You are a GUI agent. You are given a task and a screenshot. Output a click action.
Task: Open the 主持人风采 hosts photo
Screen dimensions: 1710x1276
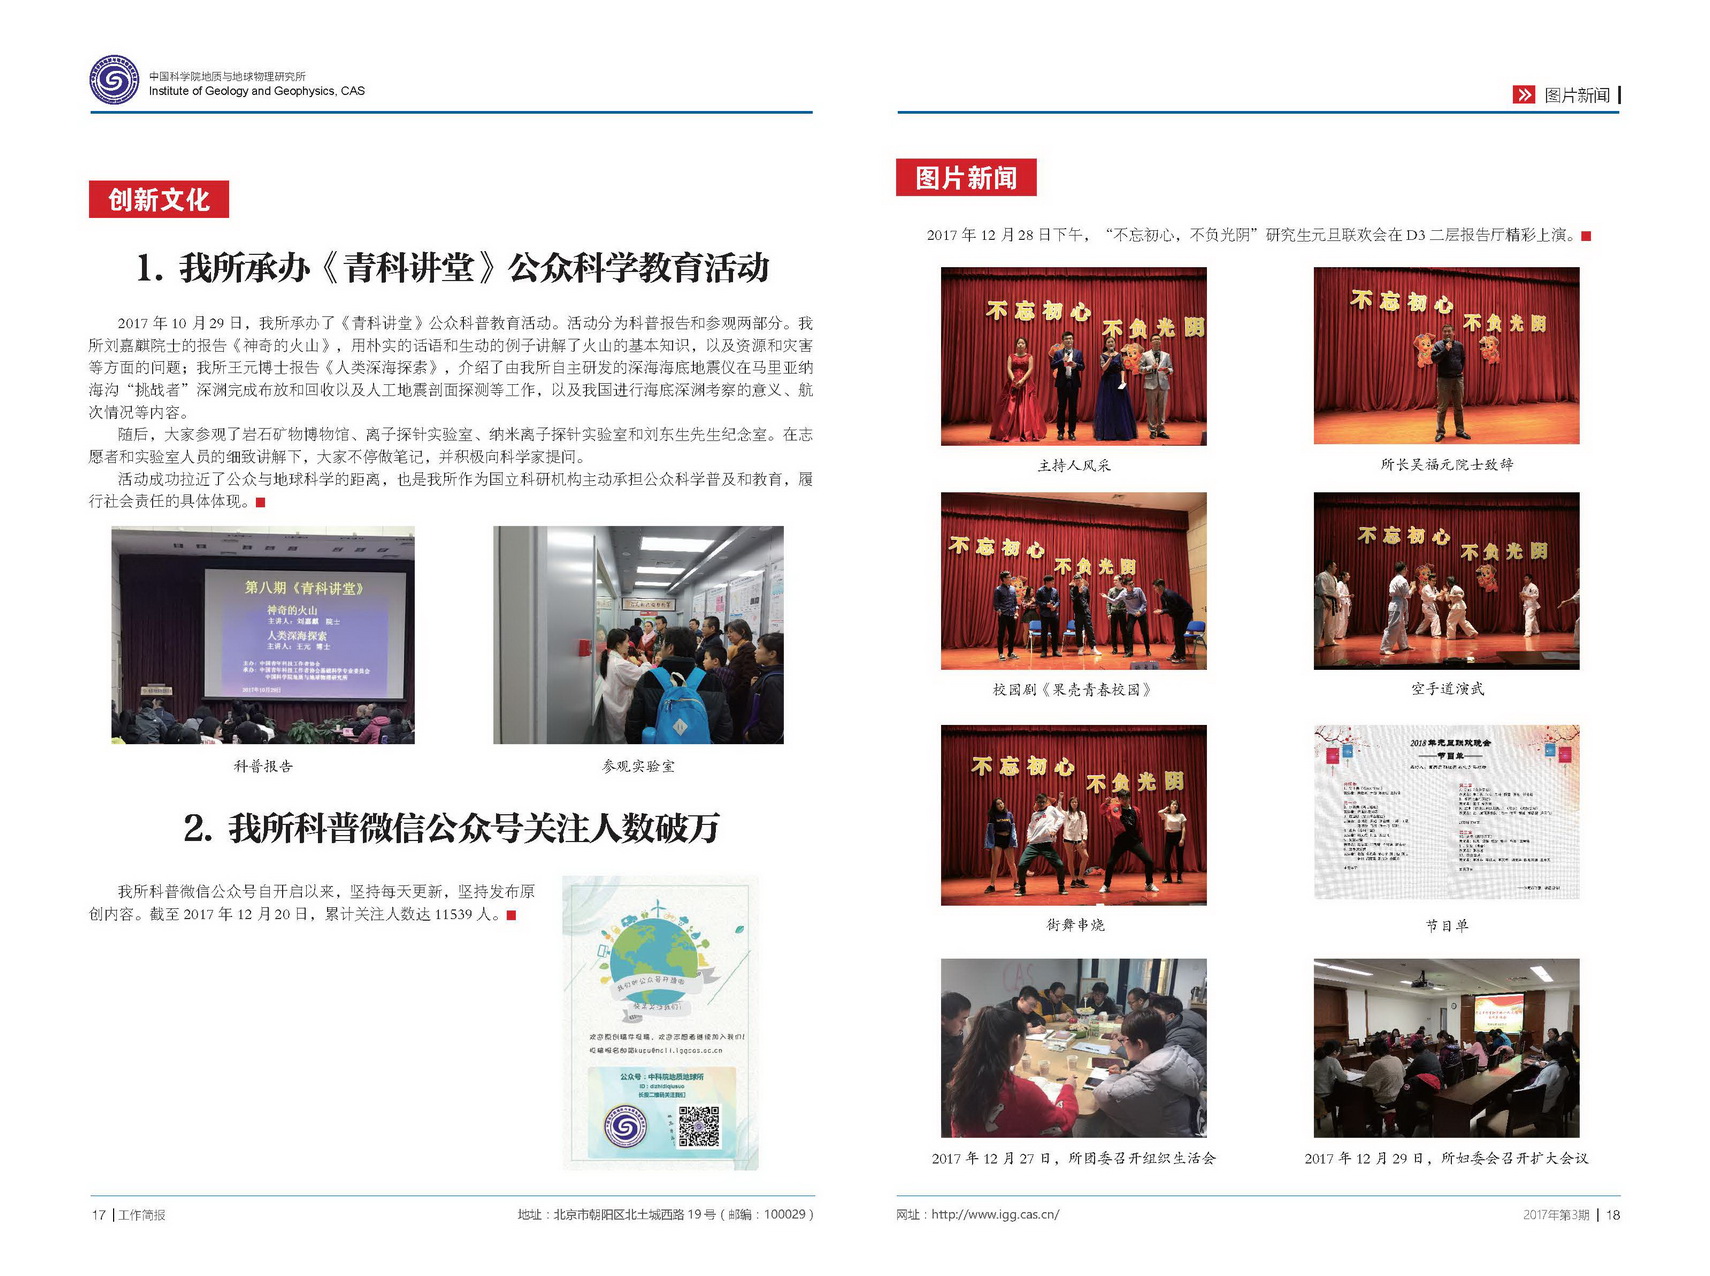1073,356
